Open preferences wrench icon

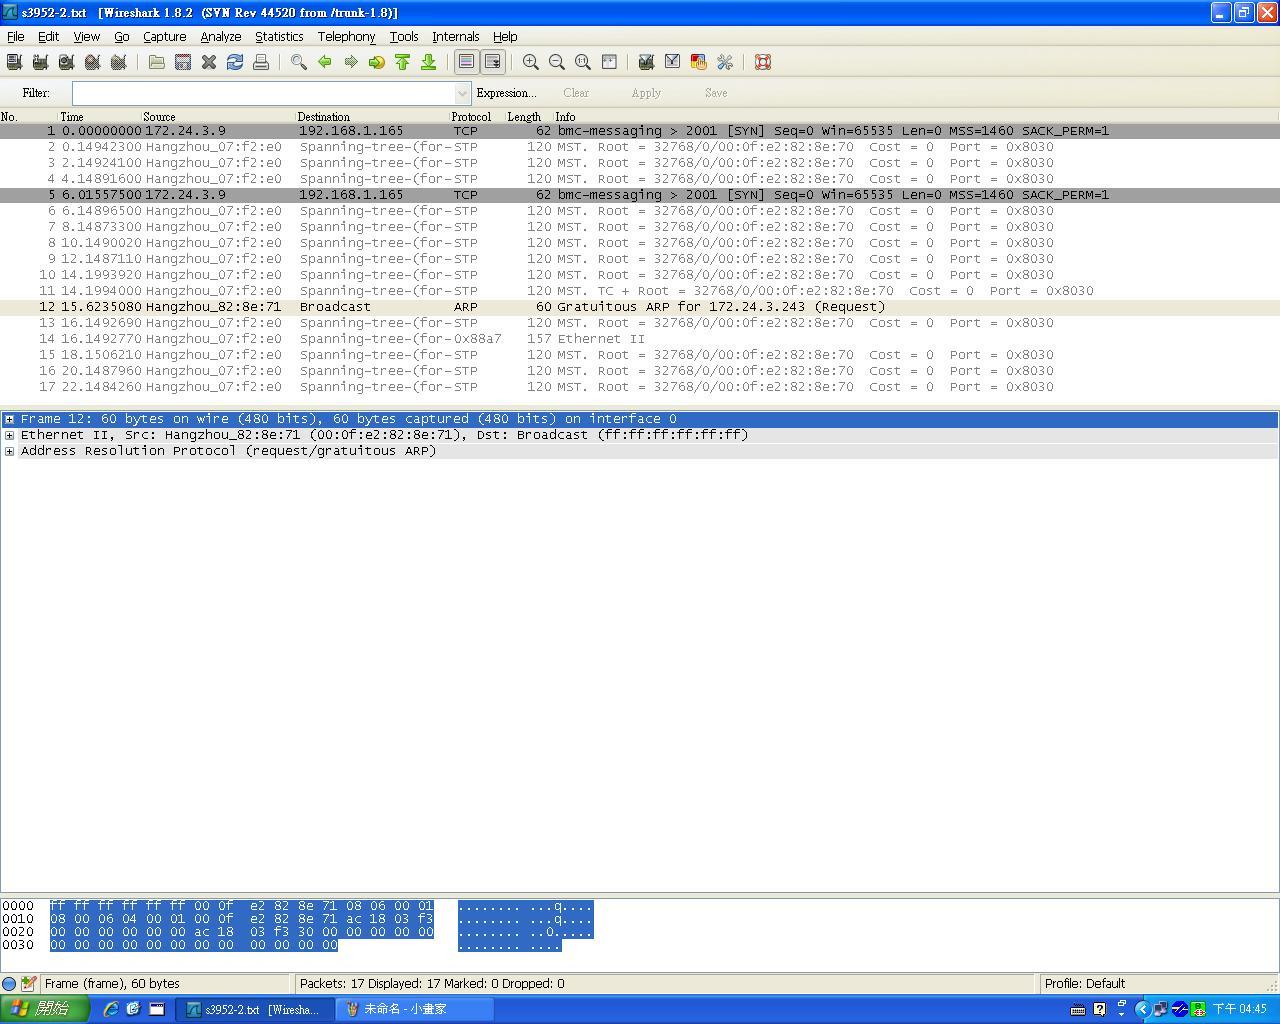pyautogui.click(x=724, y=62)
